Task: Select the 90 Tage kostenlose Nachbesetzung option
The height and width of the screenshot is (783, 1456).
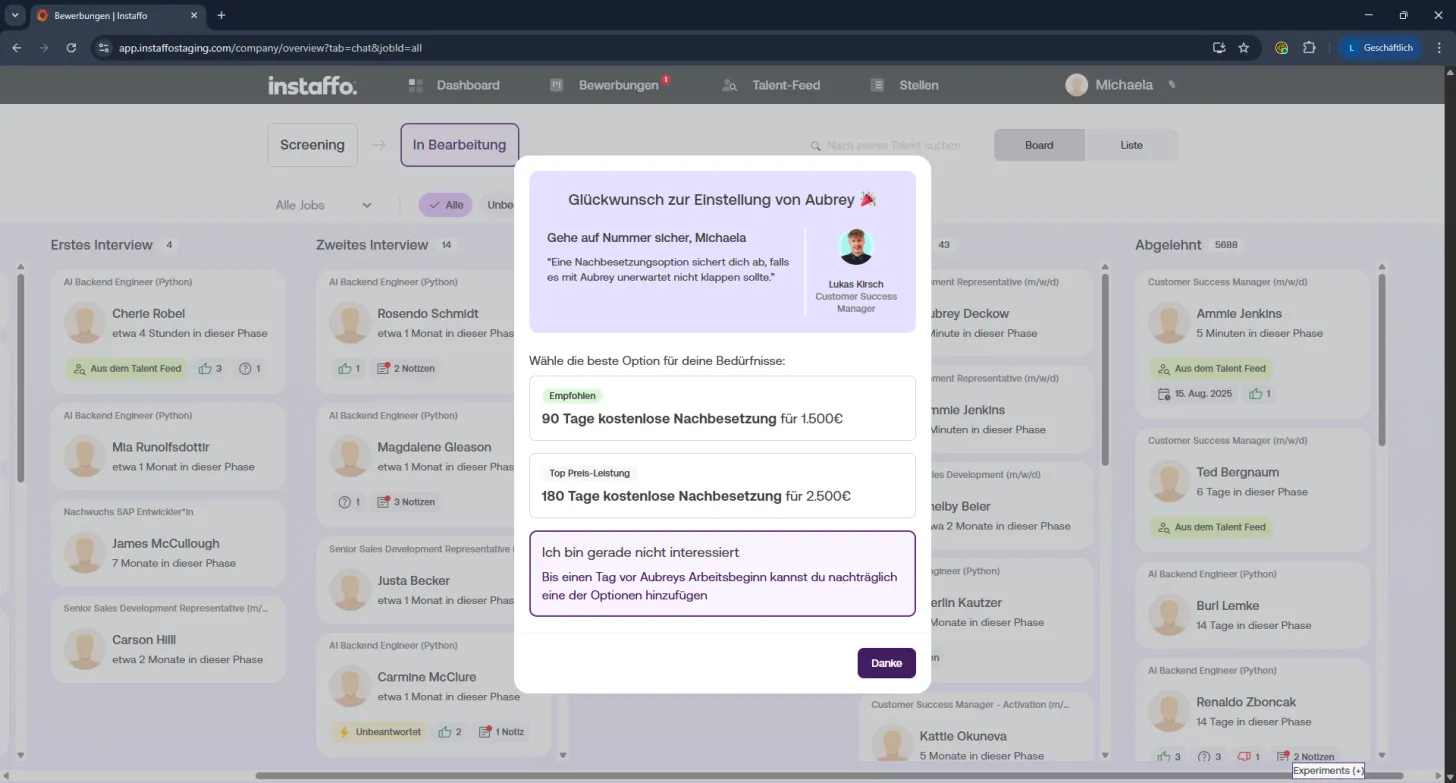Action: point(722,408)
